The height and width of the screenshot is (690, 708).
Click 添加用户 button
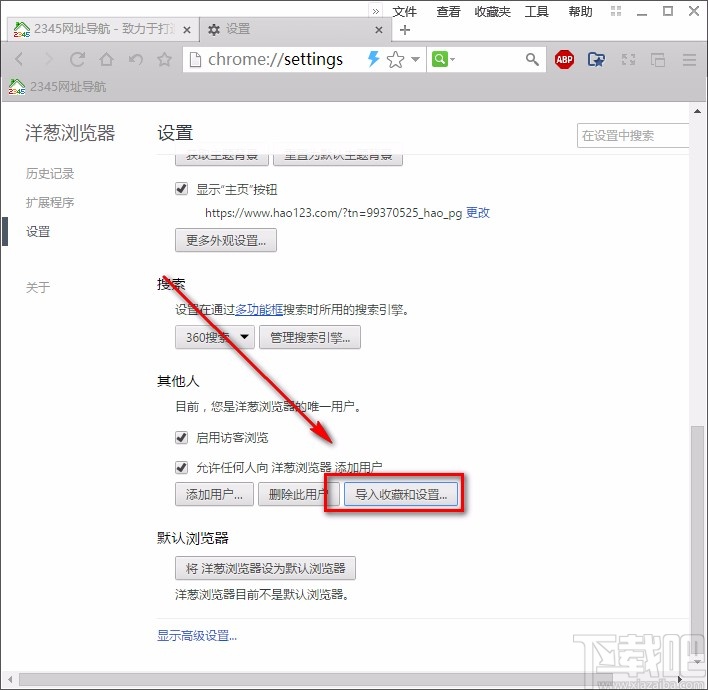(x=214, y=494)
